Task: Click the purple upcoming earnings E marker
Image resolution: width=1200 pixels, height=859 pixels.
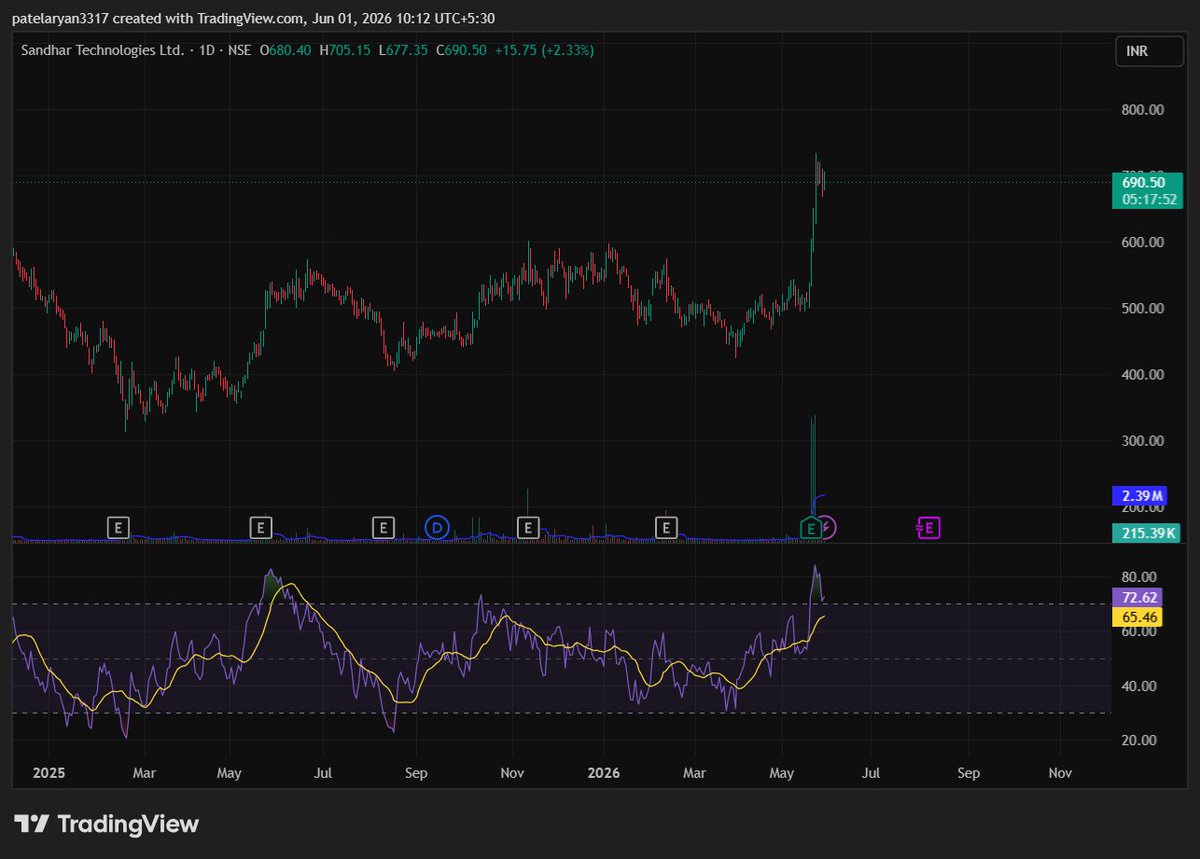Action: [929, 527]
